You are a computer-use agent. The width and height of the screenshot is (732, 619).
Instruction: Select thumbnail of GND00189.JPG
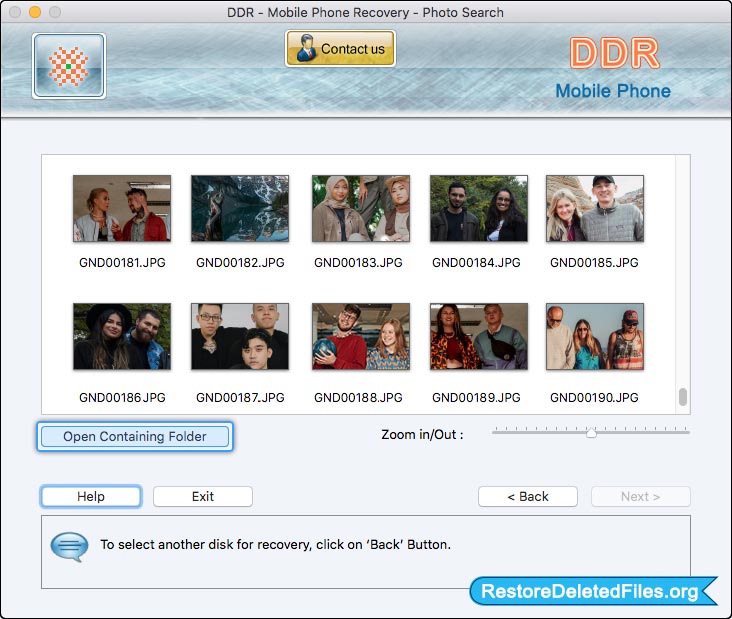[479, 336]
